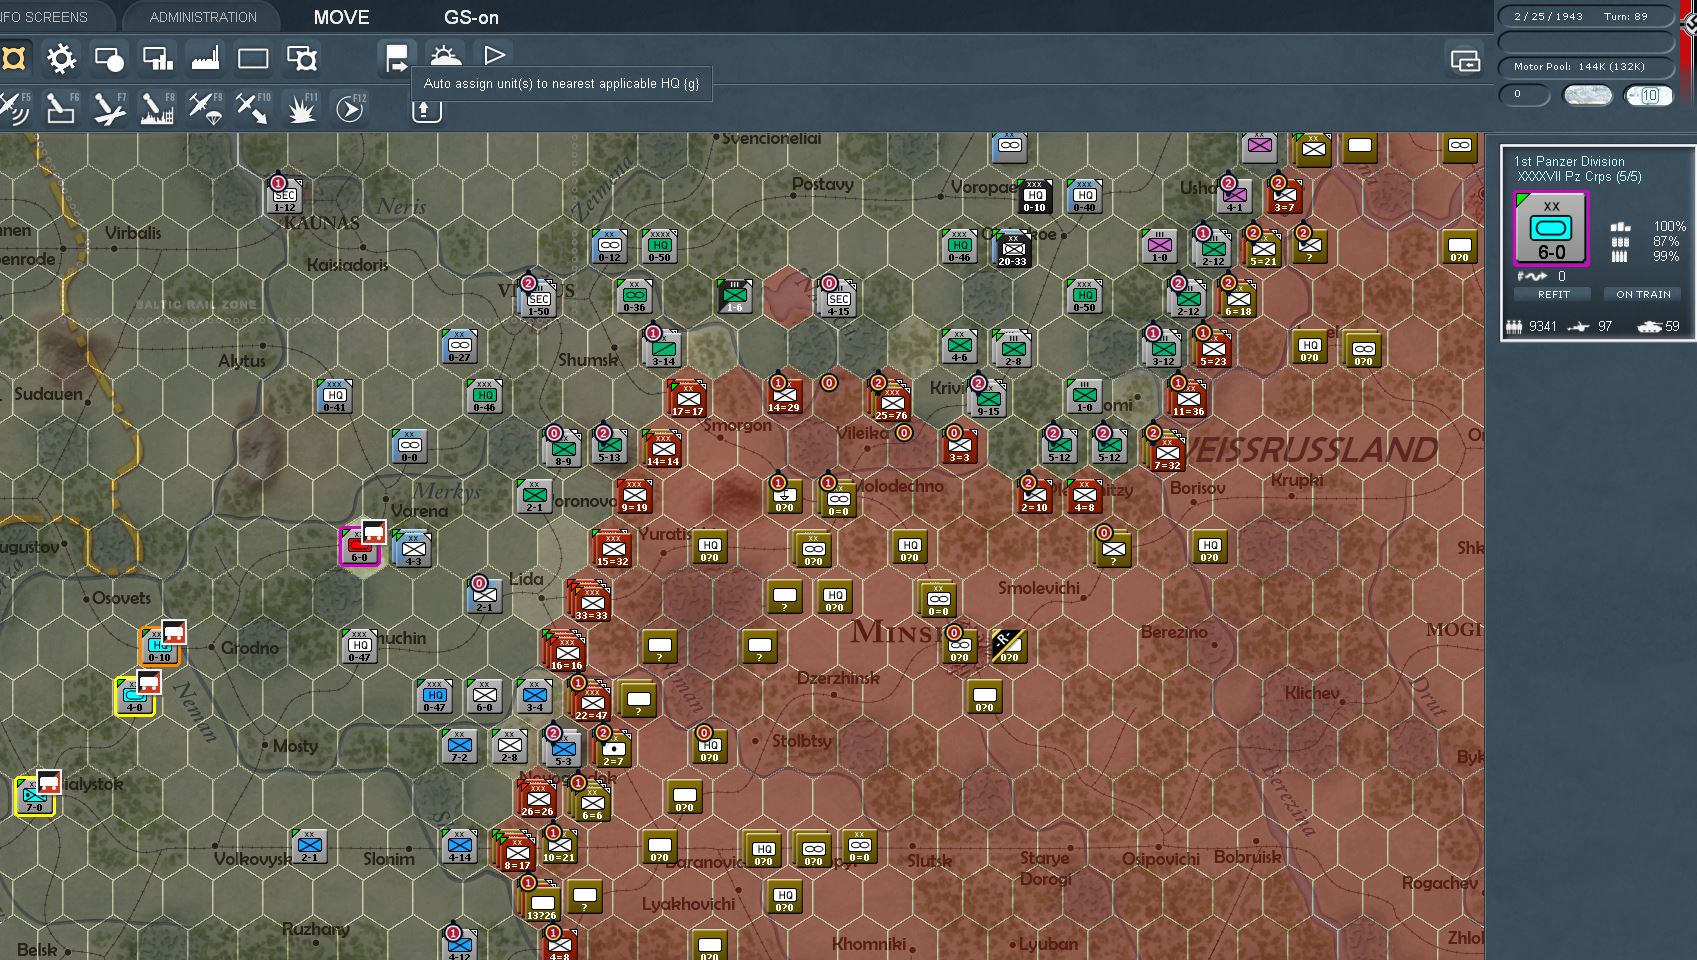Click the snowy ground weather indicator
This screenshot has height=960, width=1697.
tap(1588, 95)
